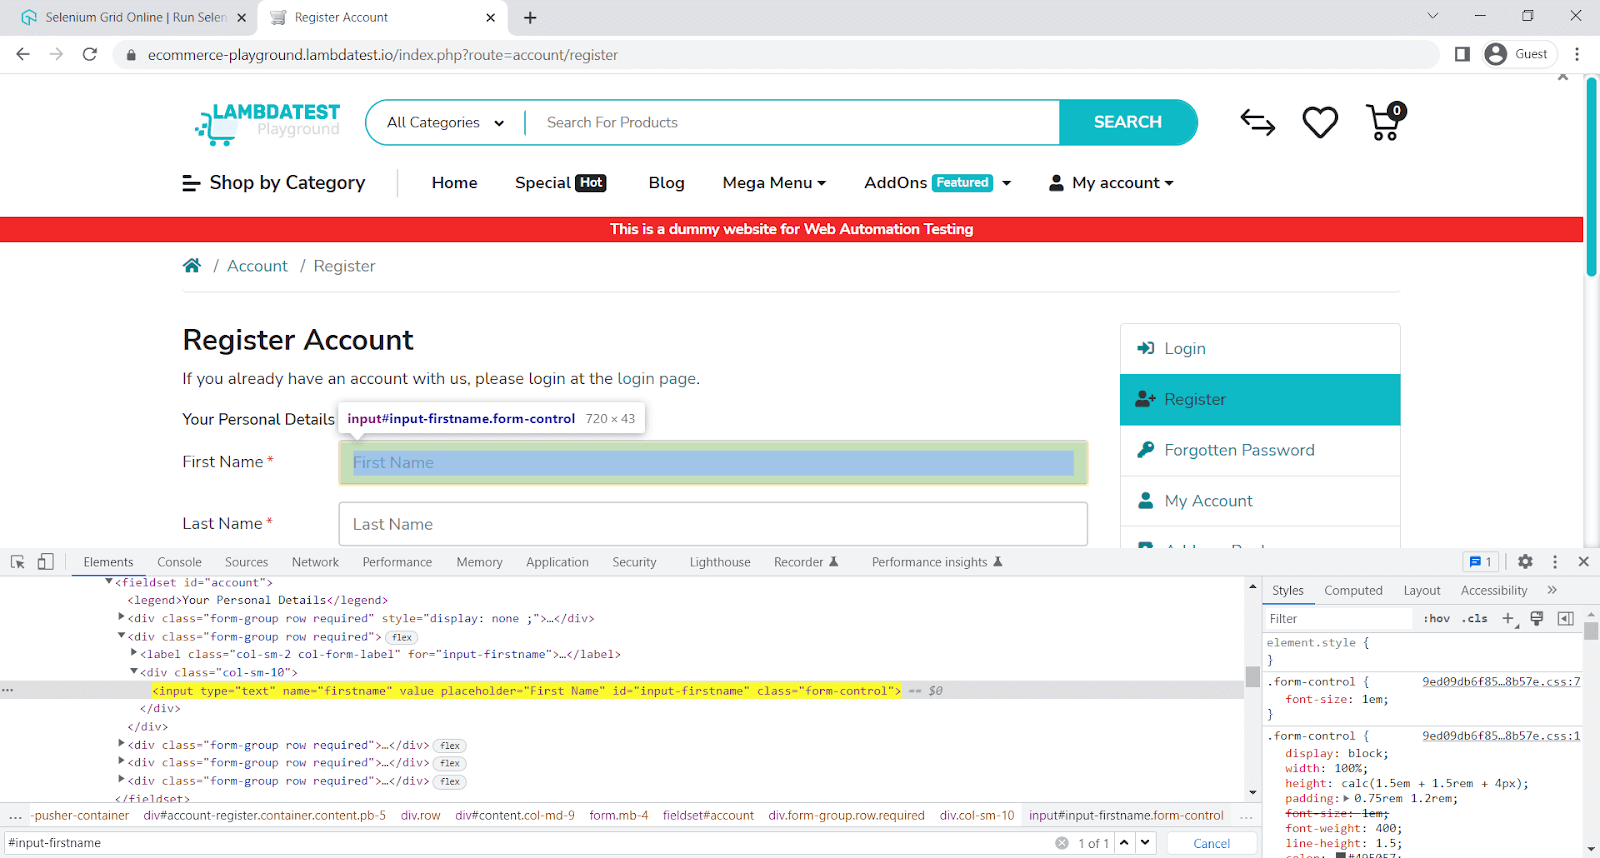The width and height of the screenshot is (1600, 858).
Task: Activate DevTools inspect element picker
Action: point(18,562)
